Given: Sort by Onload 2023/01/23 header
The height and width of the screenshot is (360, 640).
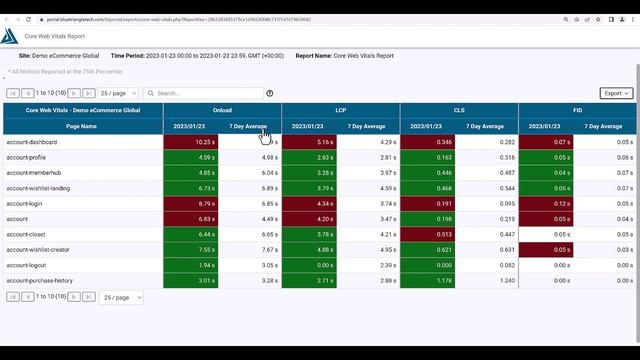Looking at the screenshot, I should click(189, 127).
